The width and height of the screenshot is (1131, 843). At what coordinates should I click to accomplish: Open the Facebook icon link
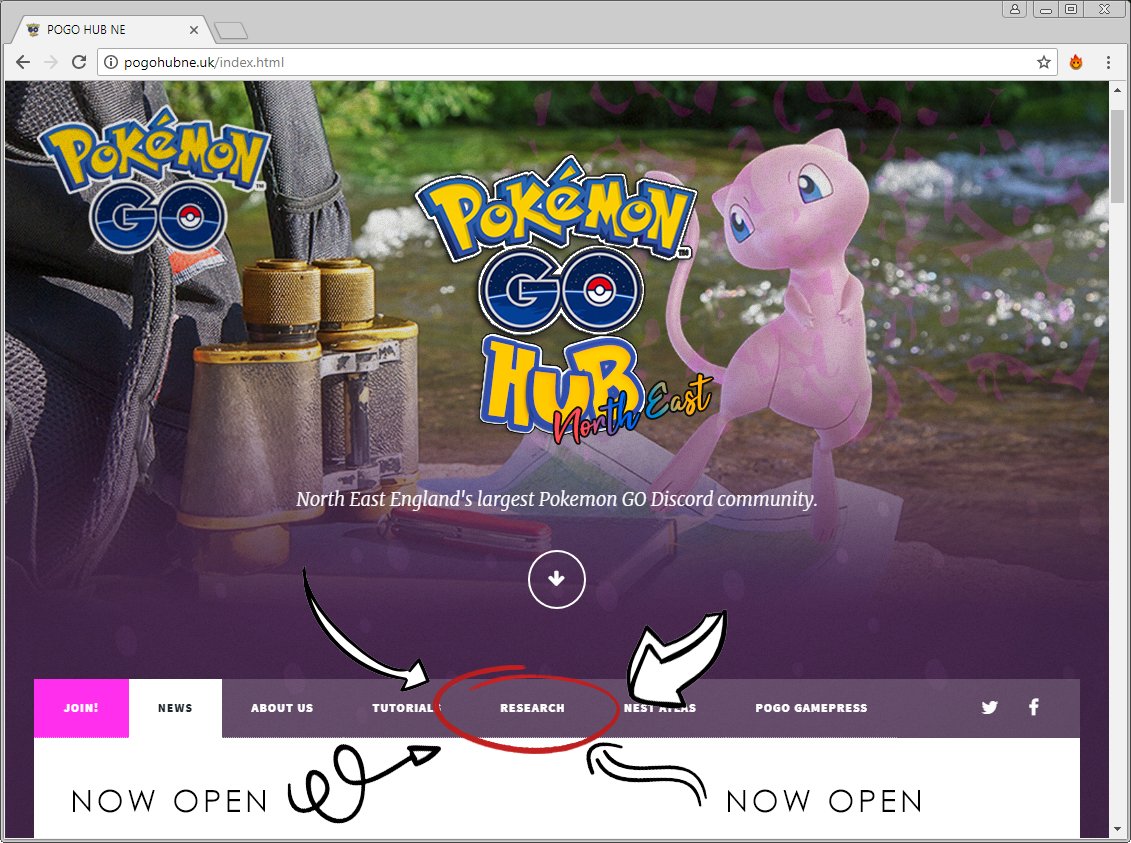[x=1034, y=707]
